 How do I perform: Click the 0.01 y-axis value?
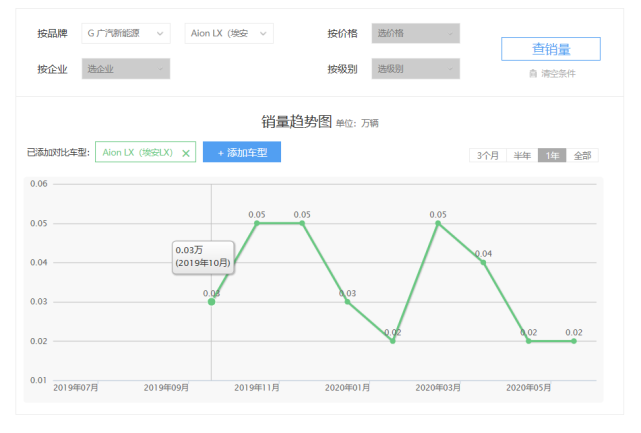pos(39,380)
